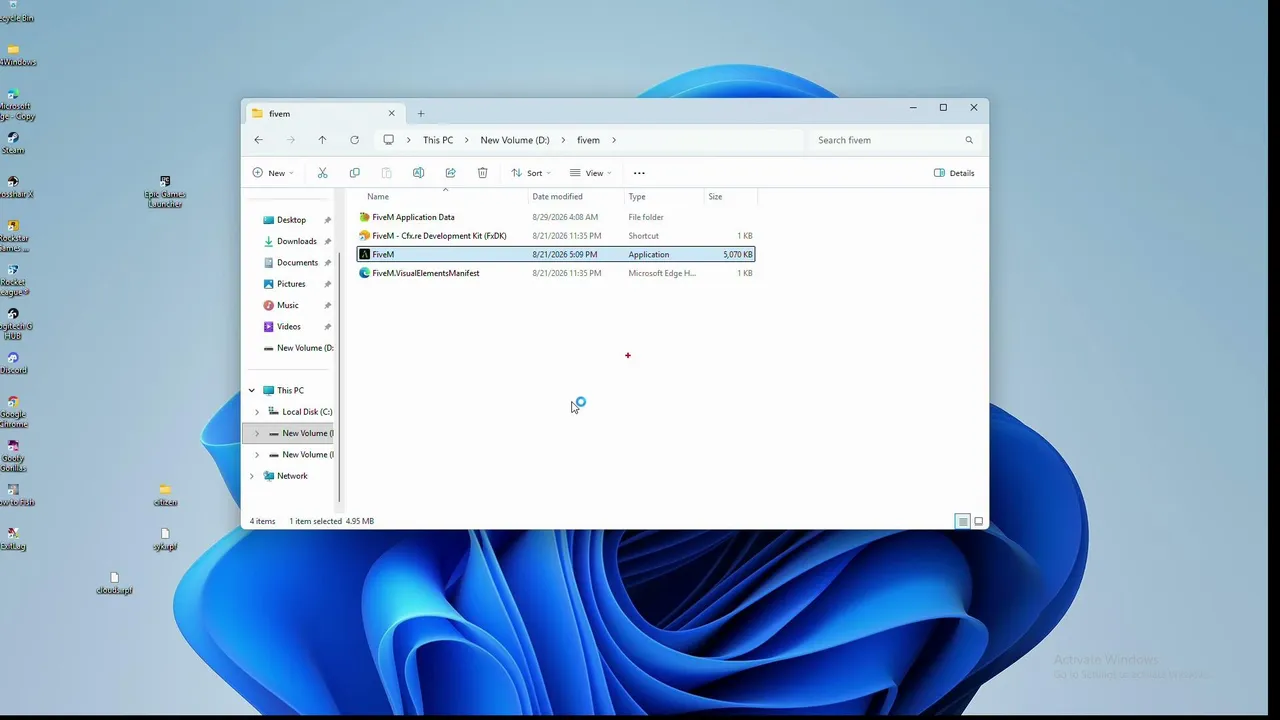
Task: Click the chevron after New Volume (D:) in address bar
Action: tap(563, 140)
